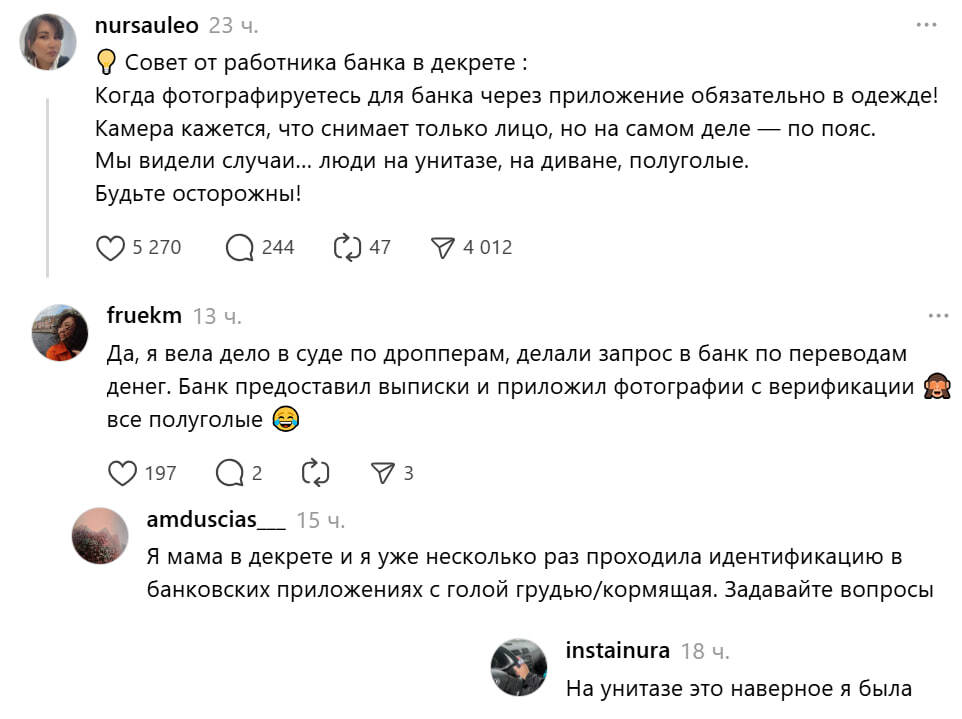The image size is (962, 719).
Task: Share fruekm's comment via send icon
Action: [382, 473]
